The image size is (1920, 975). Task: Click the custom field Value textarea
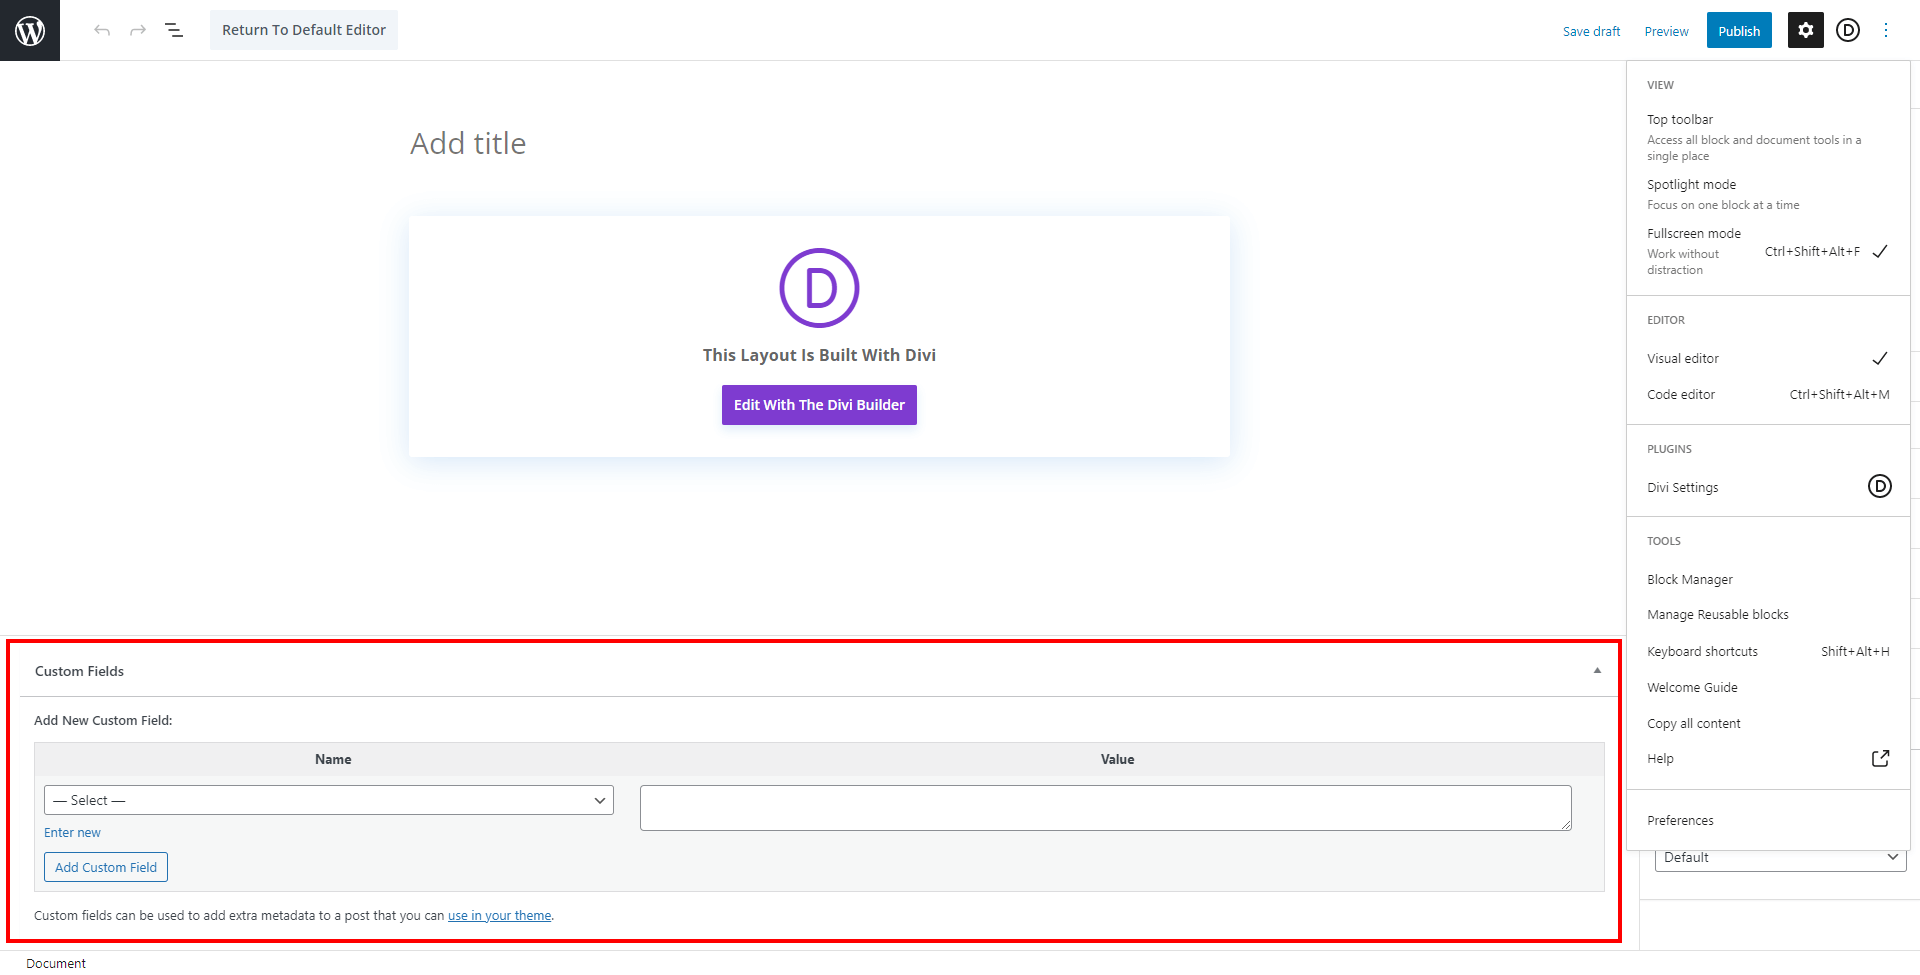point(1105,808)
